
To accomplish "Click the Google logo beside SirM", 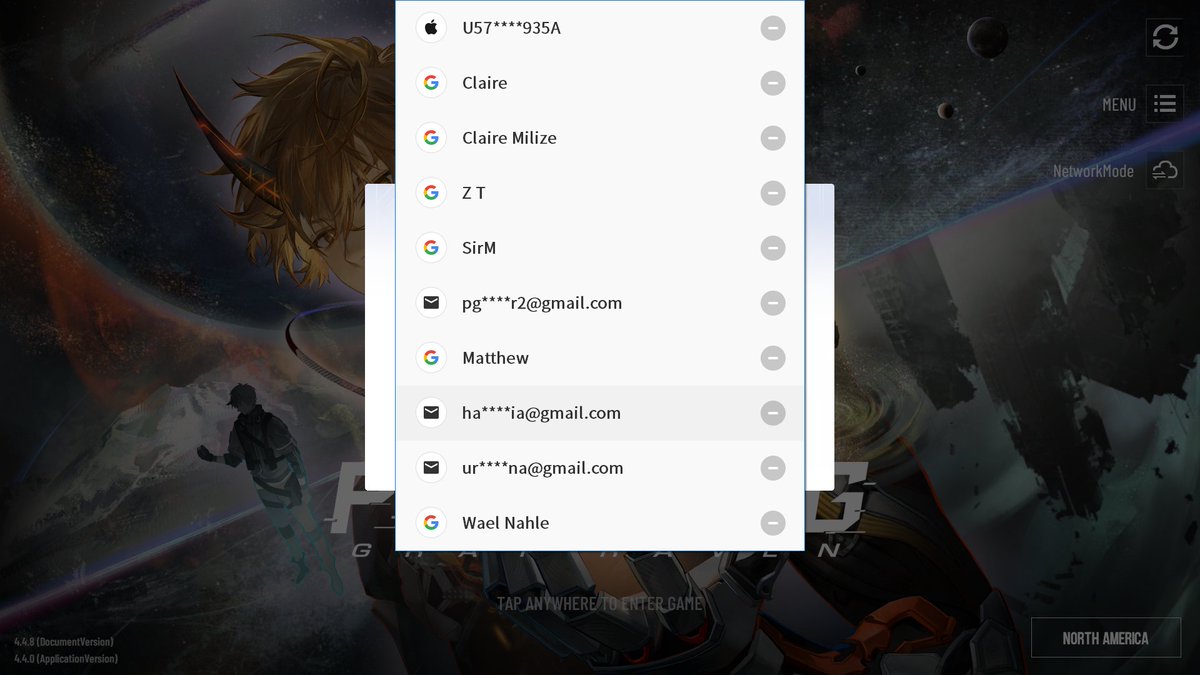I will coord(431,248).
